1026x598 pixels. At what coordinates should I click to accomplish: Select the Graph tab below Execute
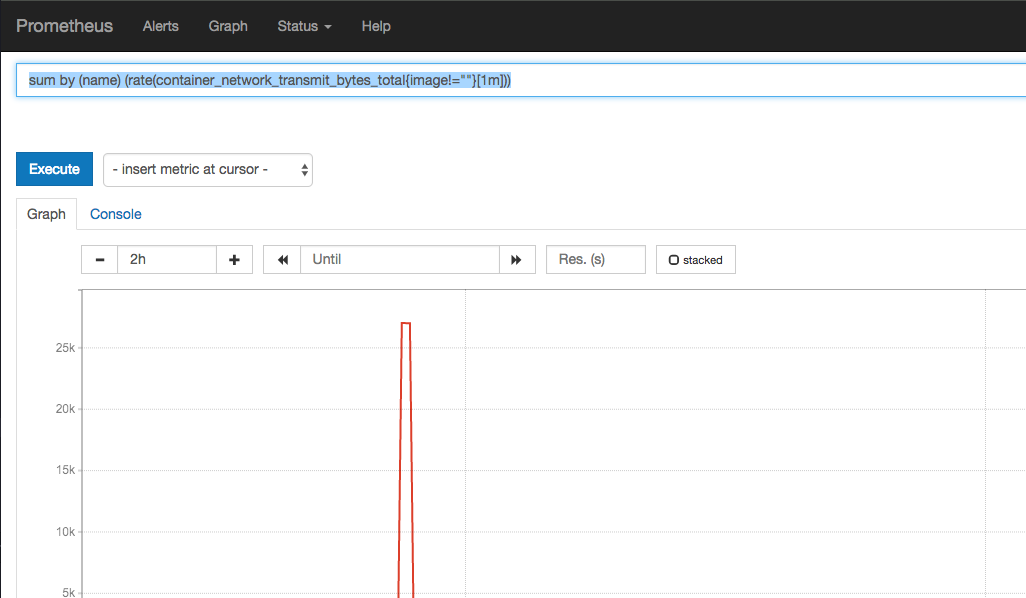[46, 214]
